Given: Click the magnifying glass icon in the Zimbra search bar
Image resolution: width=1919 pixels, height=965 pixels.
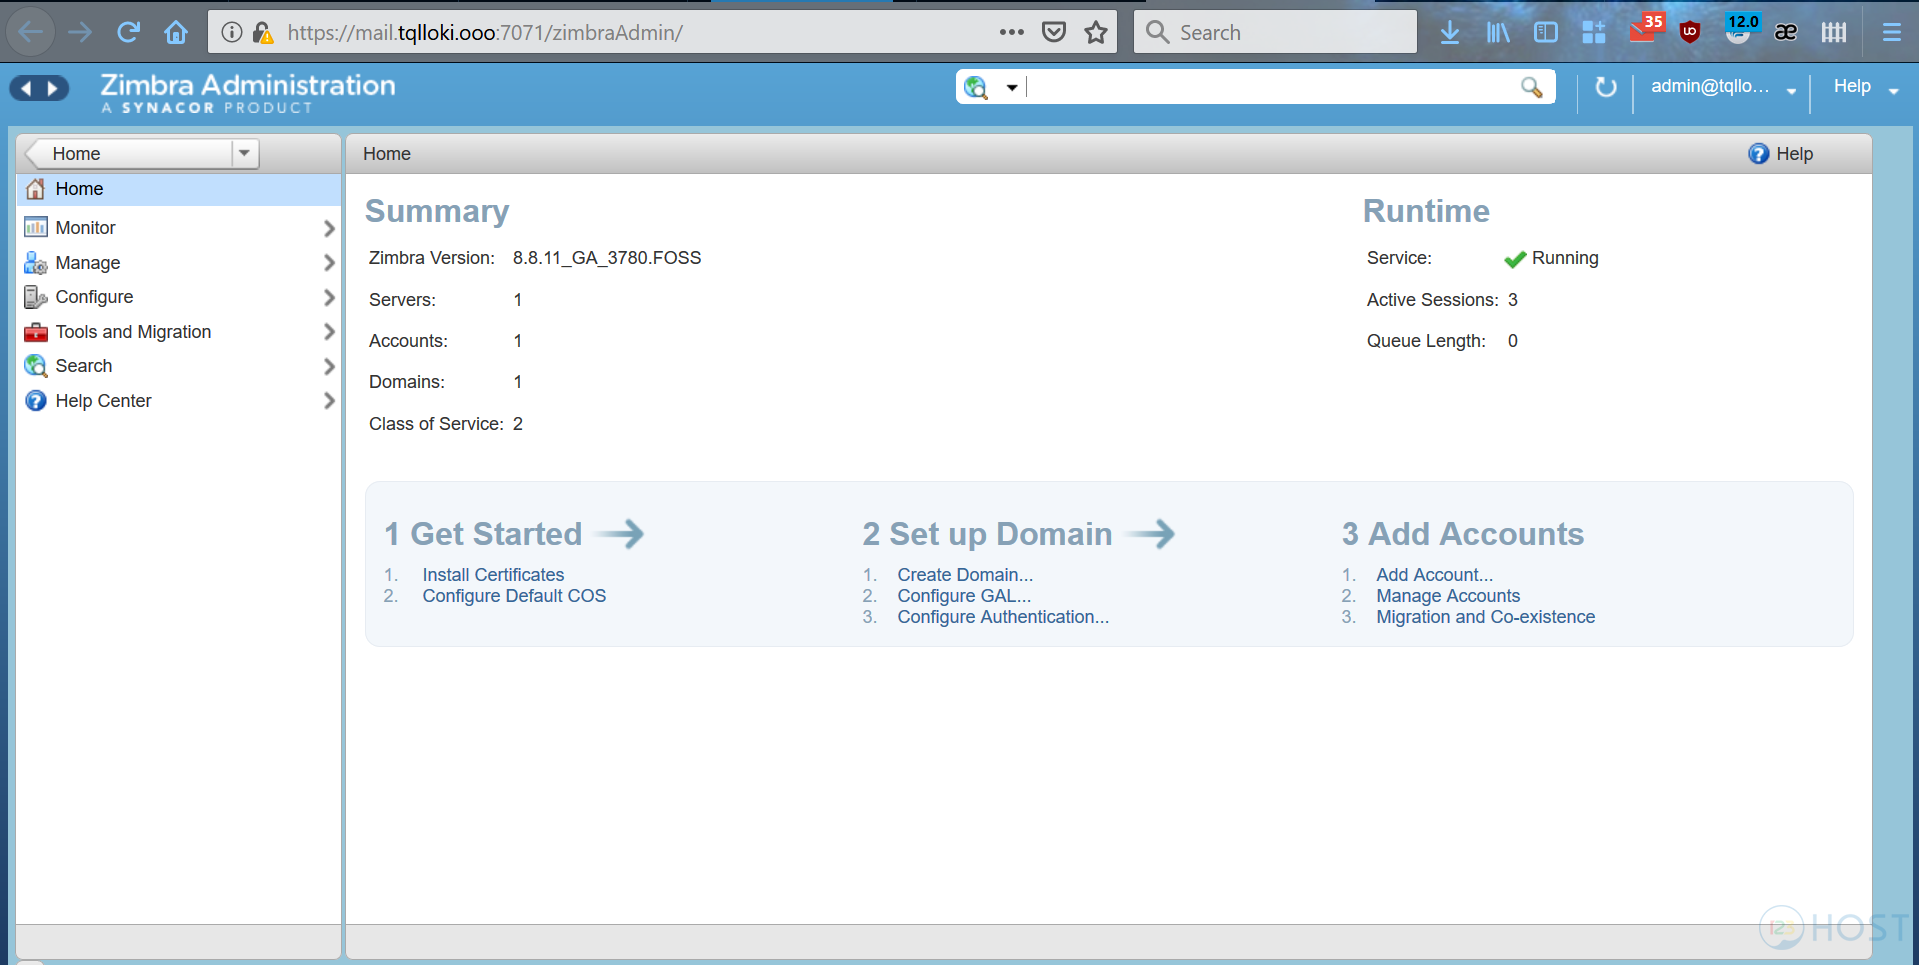Looking at the screenshot, I should (x=1532, y=87).
